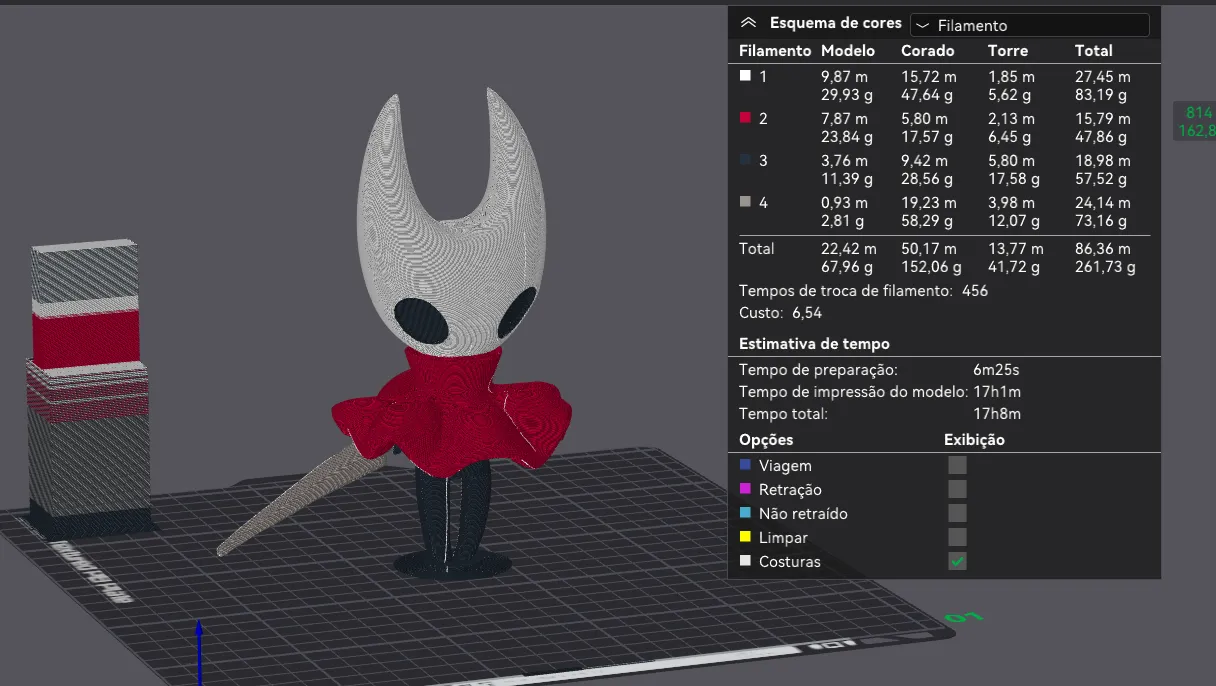This screenshot has width=1216, height=686.
Task: Enable the Viagem display checkbox
Action: coord(957,465)
